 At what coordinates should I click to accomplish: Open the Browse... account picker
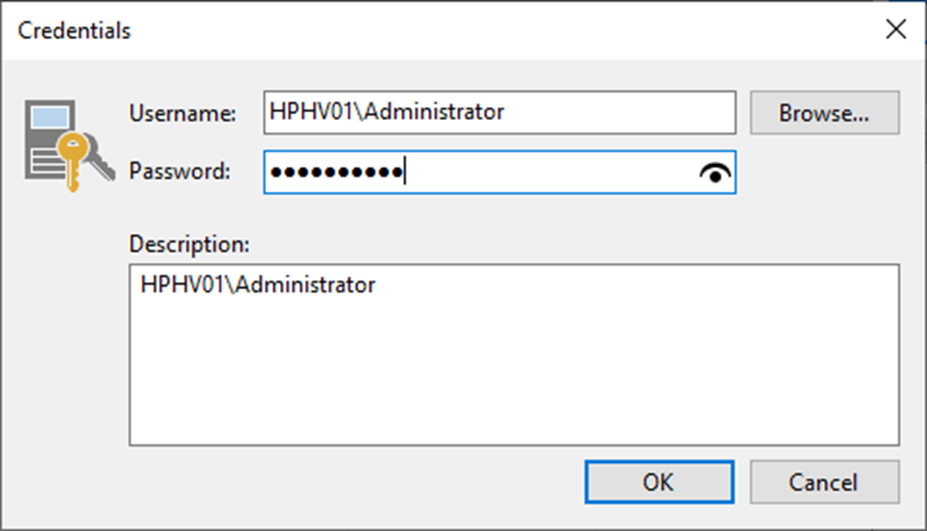825,112
